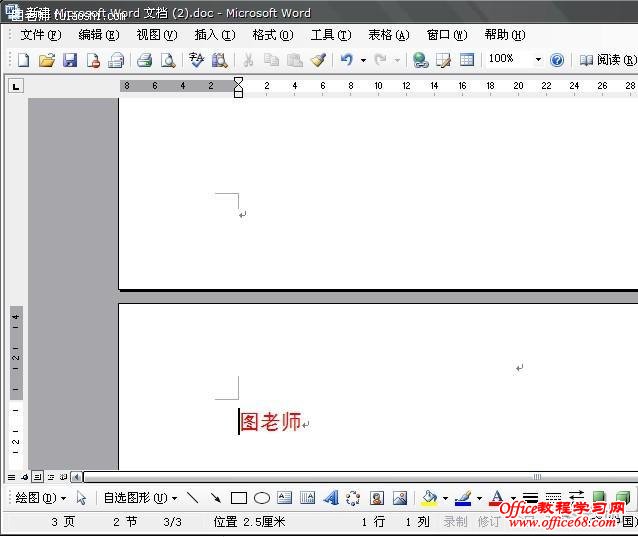Toggle the 录制 macro recording indicator
This screenshot has width=638, height=537.
pos(455,522)
